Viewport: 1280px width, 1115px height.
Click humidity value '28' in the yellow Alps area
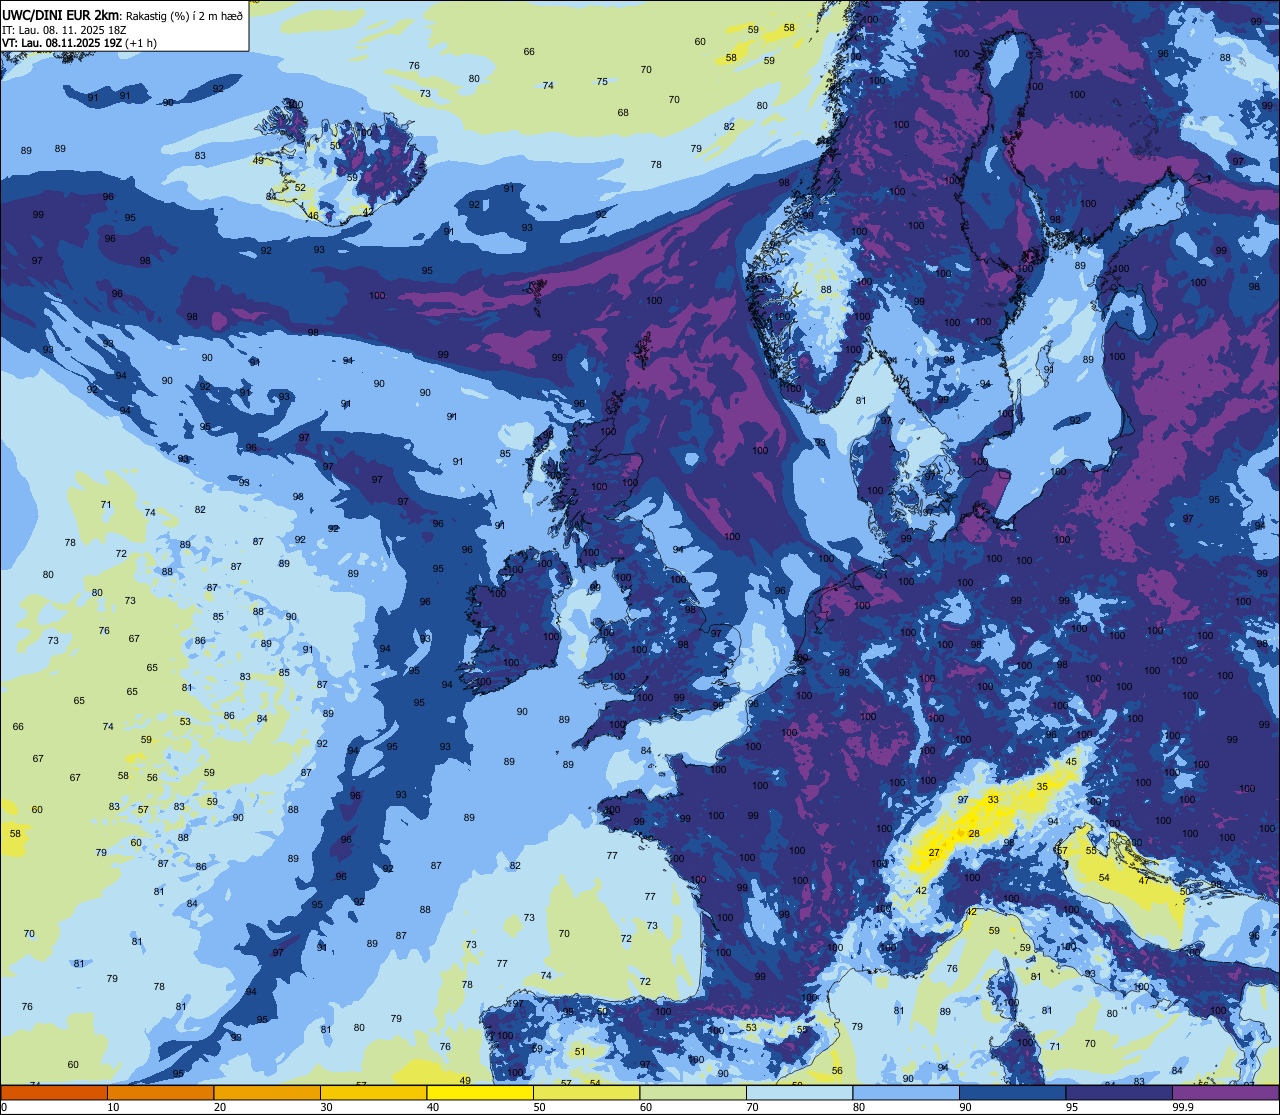[974, 833]
